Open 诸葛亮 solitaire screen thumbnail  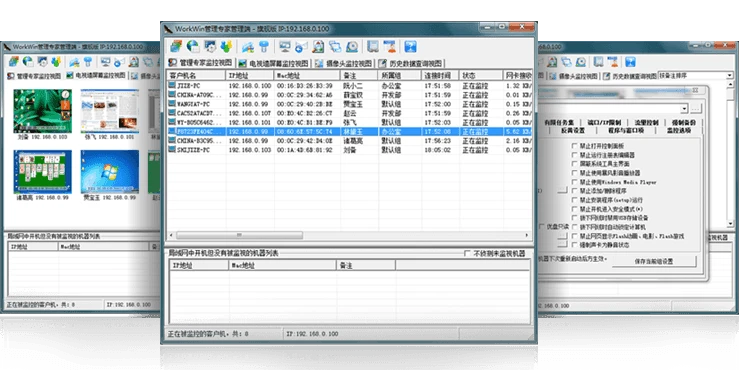(x=42, y=172)
